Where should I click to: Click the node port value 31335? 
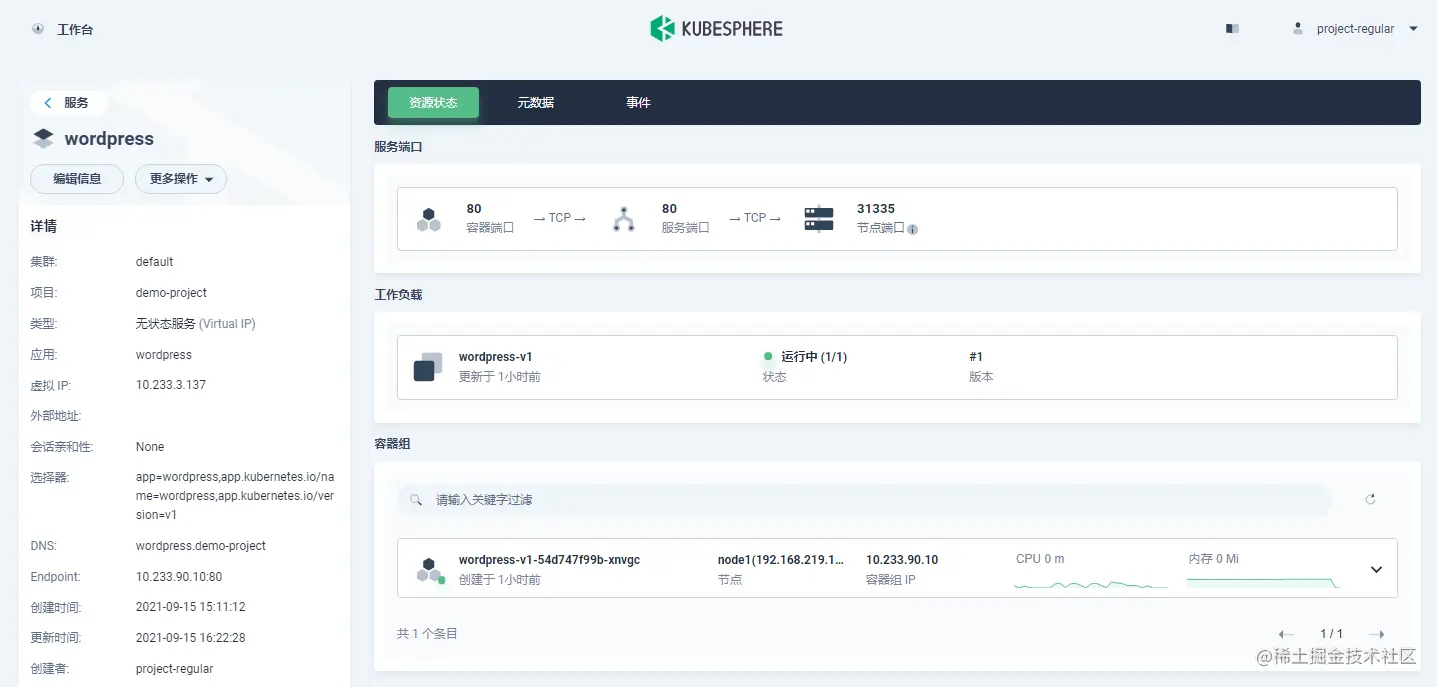[x=876, y=209]
